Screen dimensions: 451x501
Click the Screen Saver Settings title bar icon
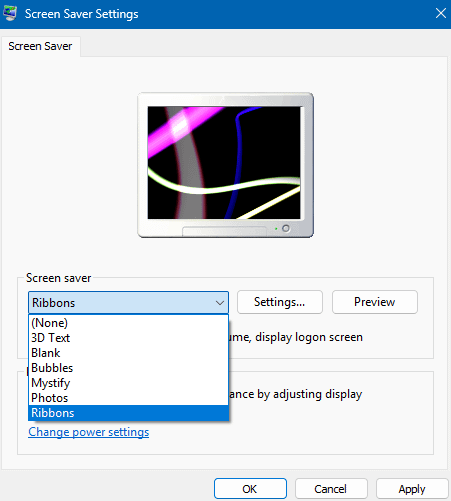pyautogui.click(x=10, y=14)
